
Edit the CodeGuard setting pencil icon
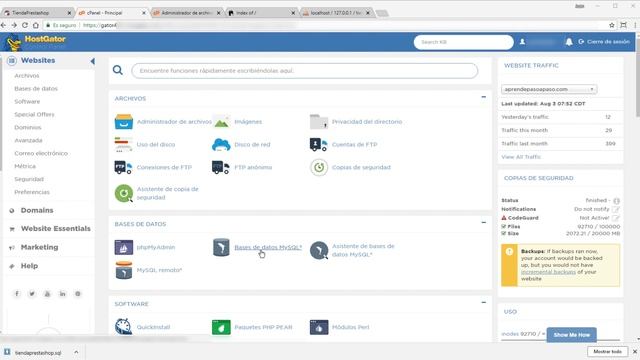(616, 218)
